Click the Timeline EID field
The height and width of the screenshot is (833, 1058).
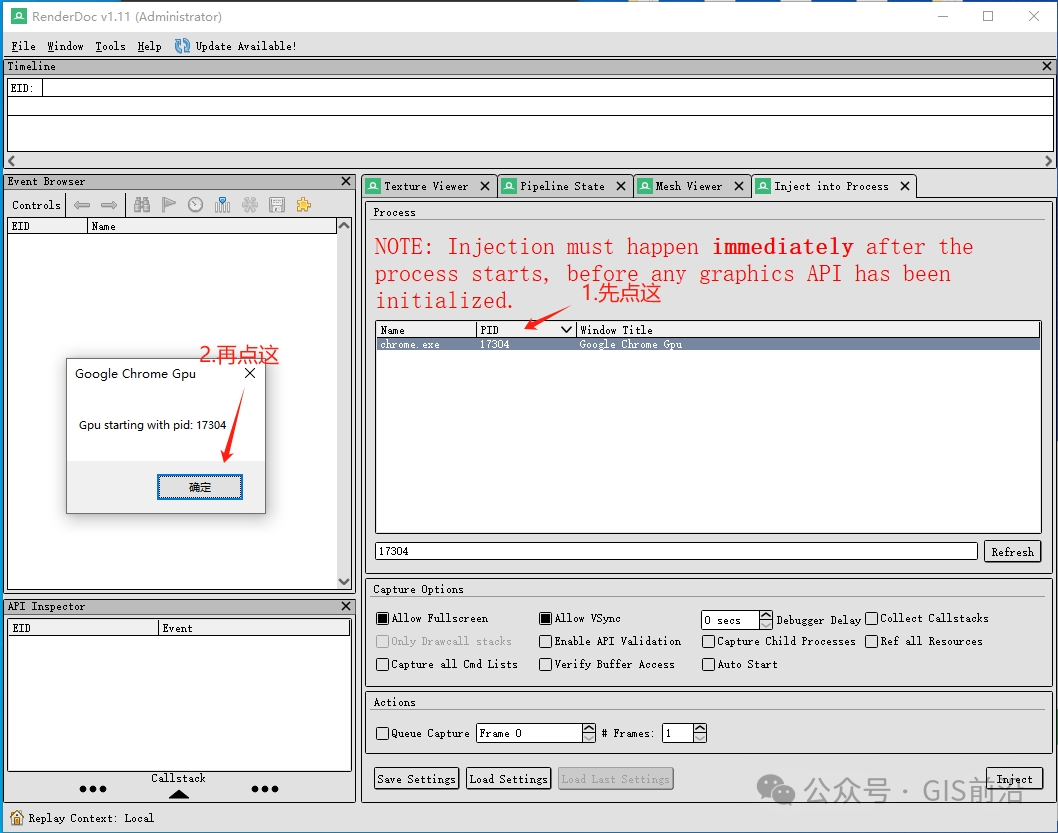[547, 88]
